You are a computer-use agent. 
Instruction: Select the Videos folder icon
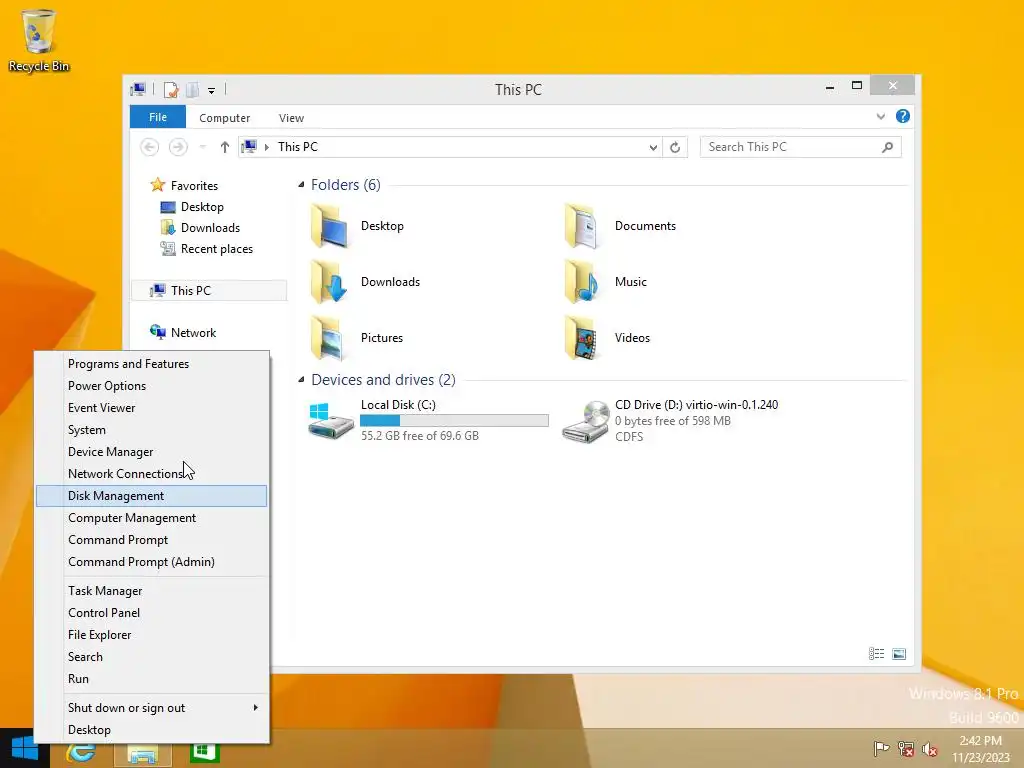[x=581, y=338]
